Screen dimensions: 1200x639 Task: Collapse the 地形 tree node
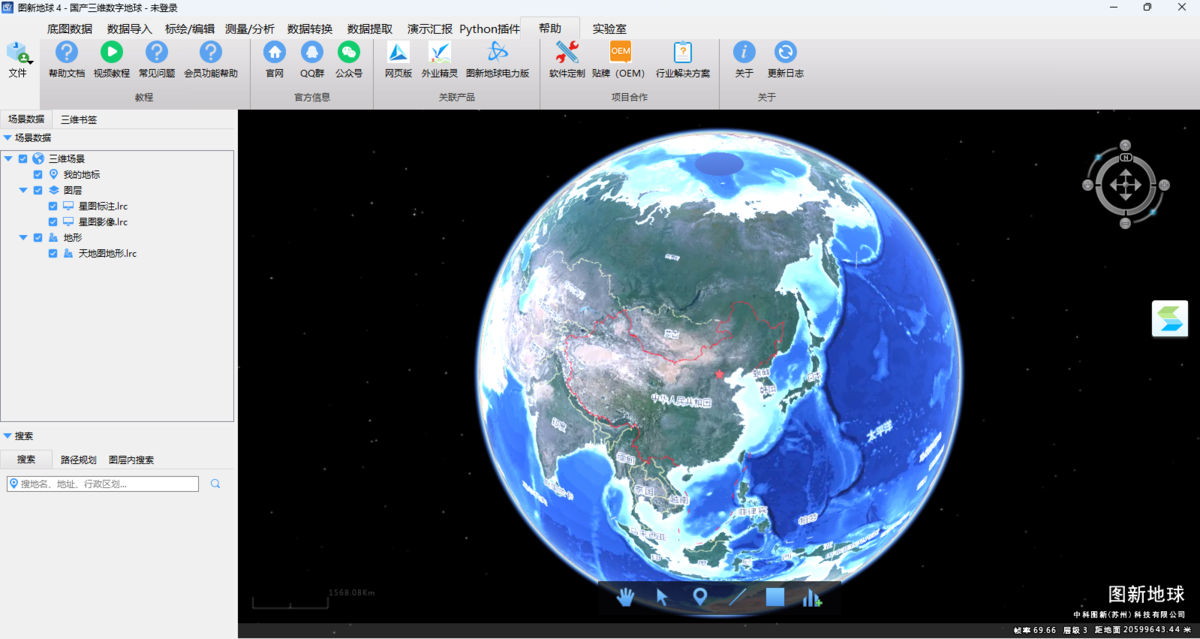pos(23,238)
